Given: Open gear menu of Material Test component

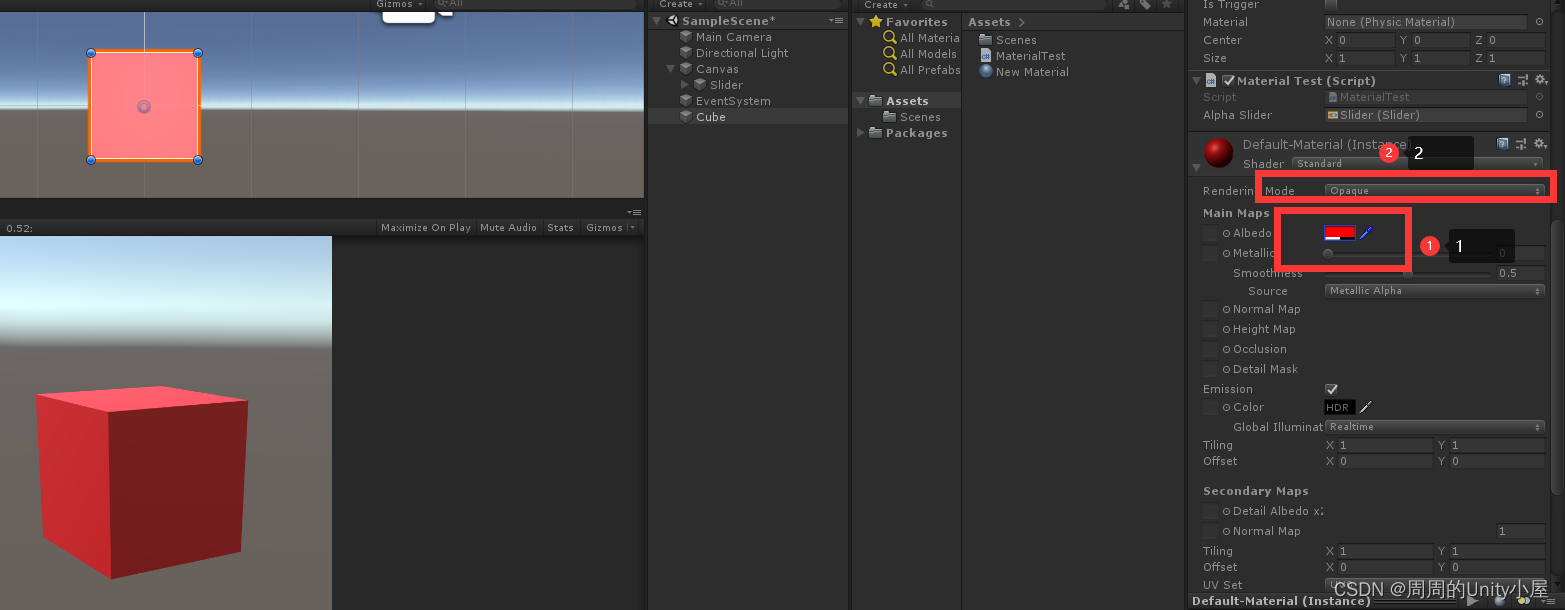Looking at the screenshot, I should [x=1540, y=80].
